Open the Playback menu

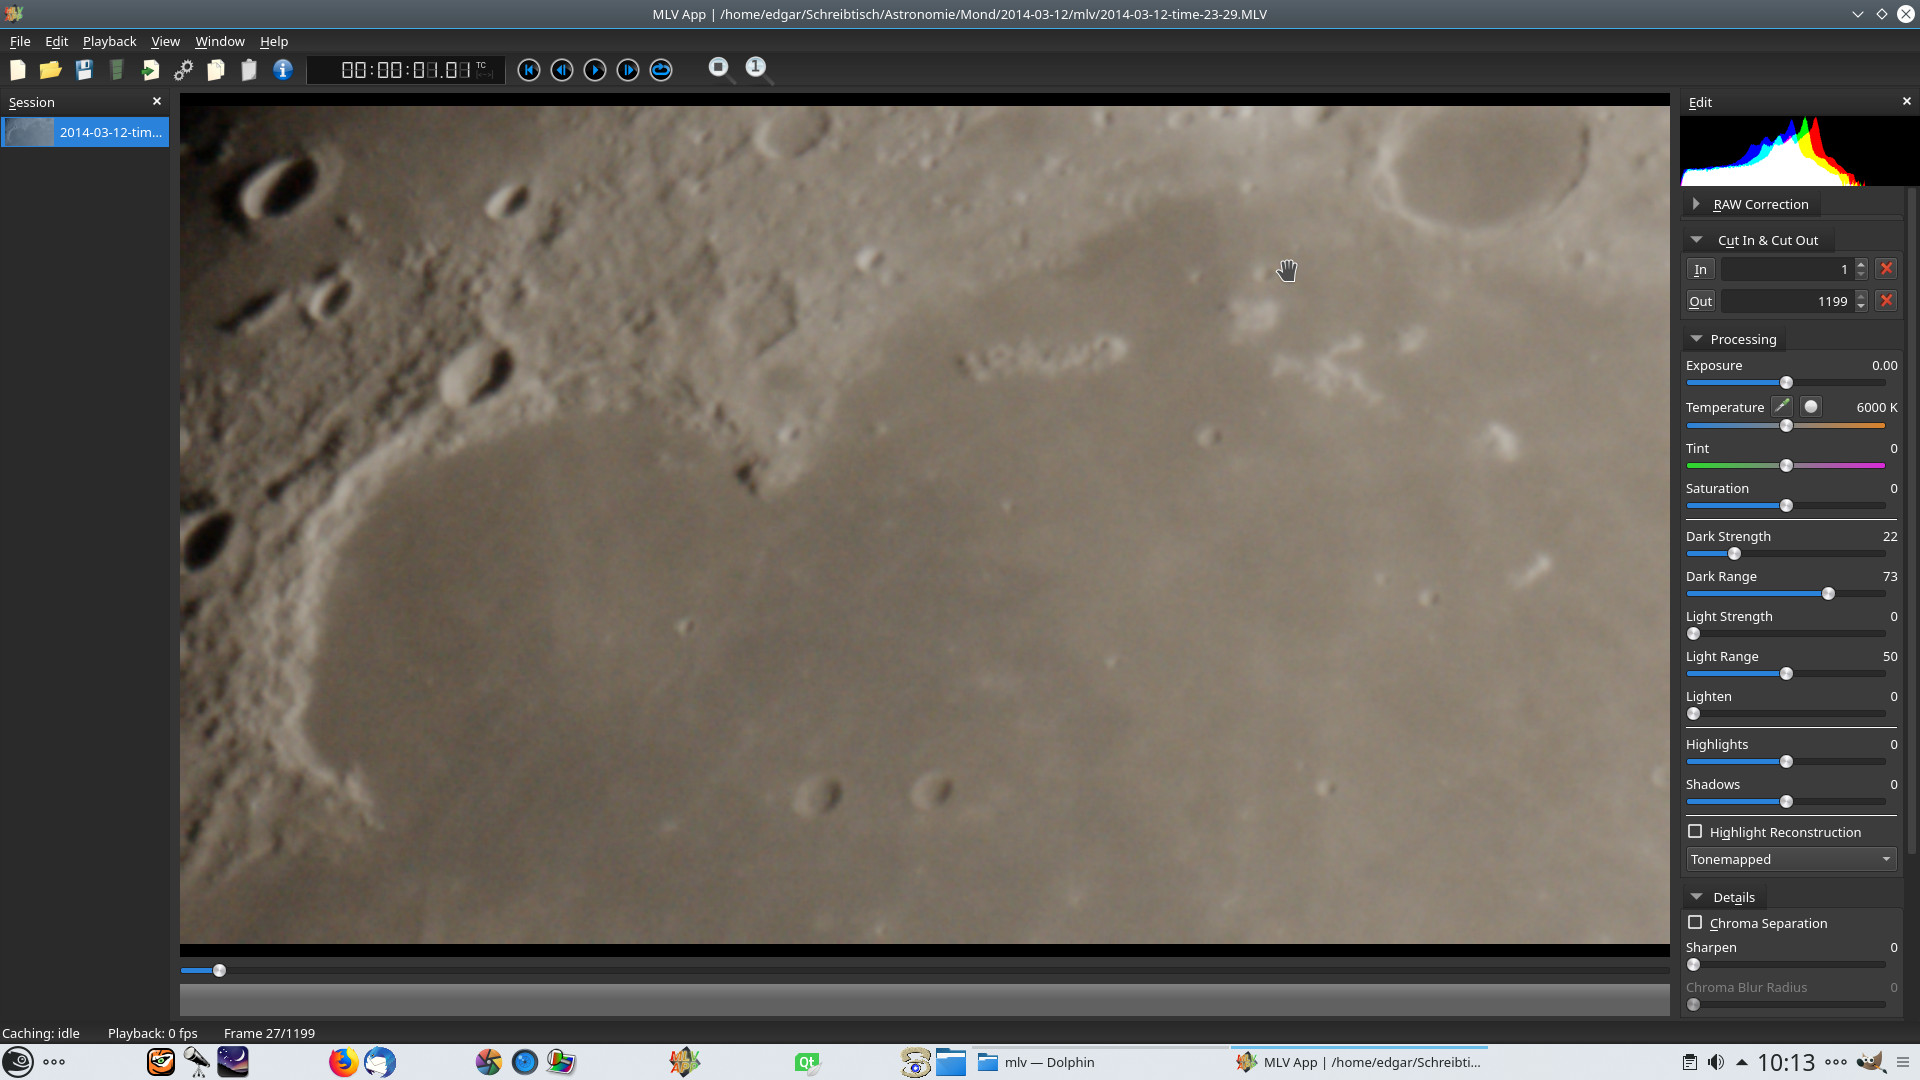click(x=109, y=41)
